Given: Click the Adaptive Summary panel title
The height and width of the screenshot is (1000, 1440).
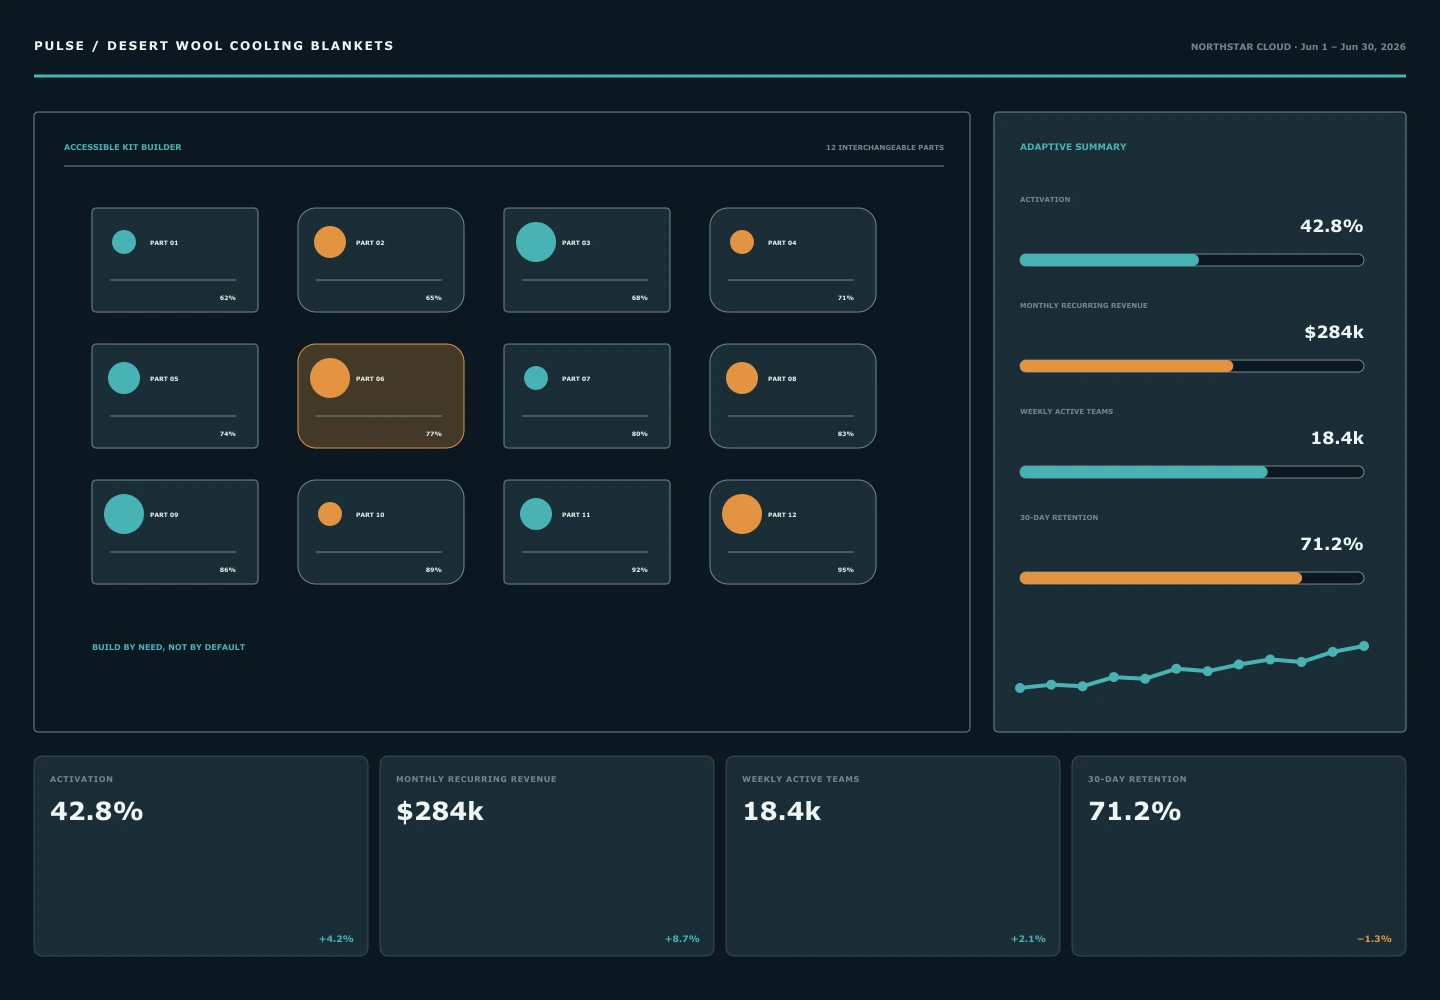Looking at the screenshot, I should (1073, 147).
